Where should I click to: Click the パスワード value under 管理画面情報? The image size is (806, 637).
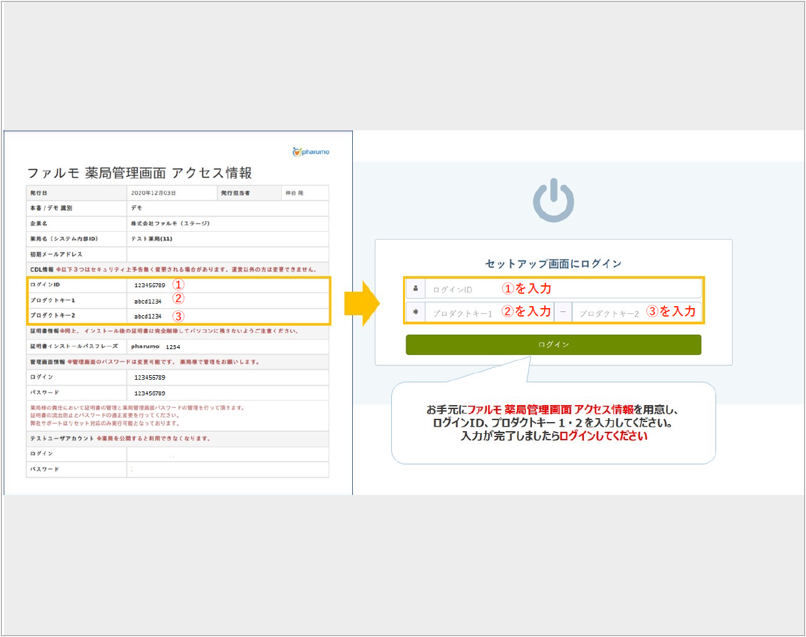coord(148,392)
